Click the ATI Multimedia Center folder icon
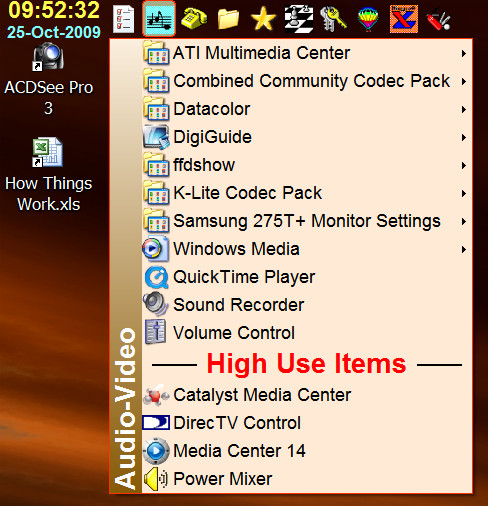 click(155, 53)
